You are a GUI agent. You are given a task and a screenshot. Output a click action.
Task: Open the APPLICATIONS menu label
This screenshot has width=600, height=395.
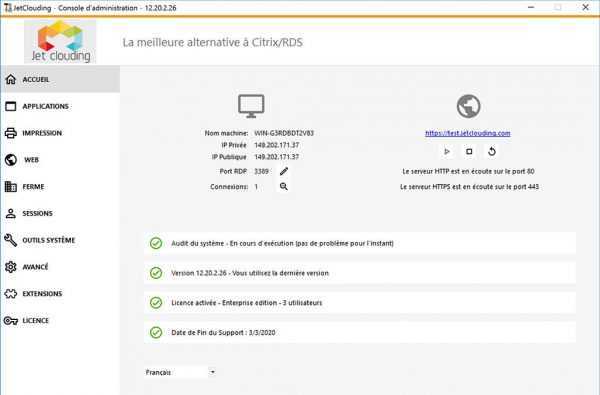pos(46,106)
